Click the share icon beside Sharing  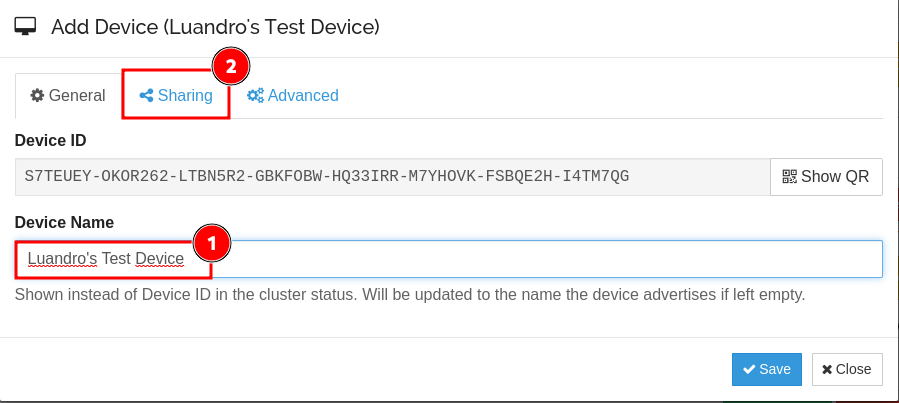146,96
